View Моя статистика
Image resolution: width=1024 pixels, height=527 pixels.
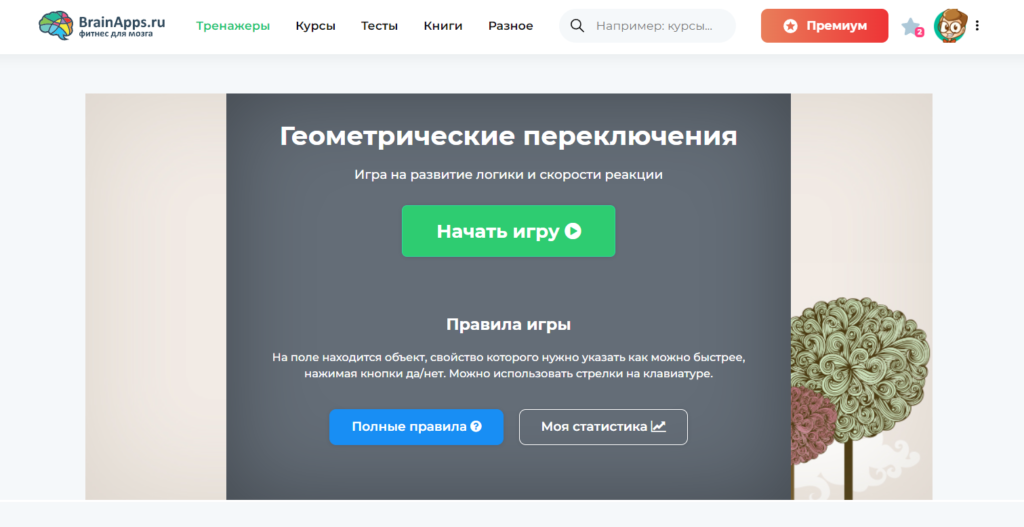603,427
